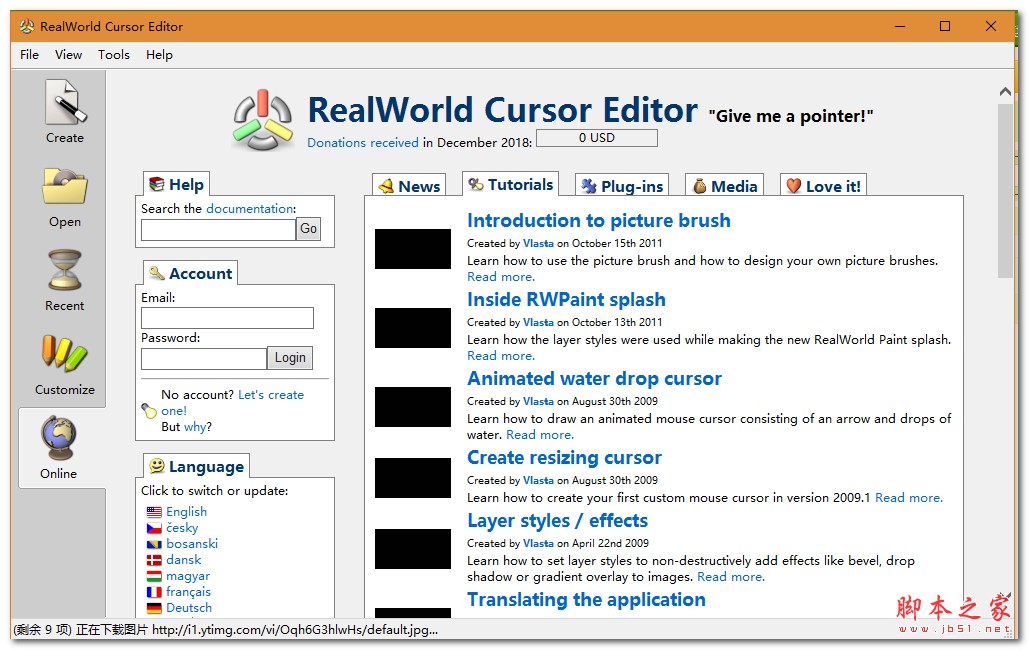Switch to the Plug-ins tab

pos(622,186)
